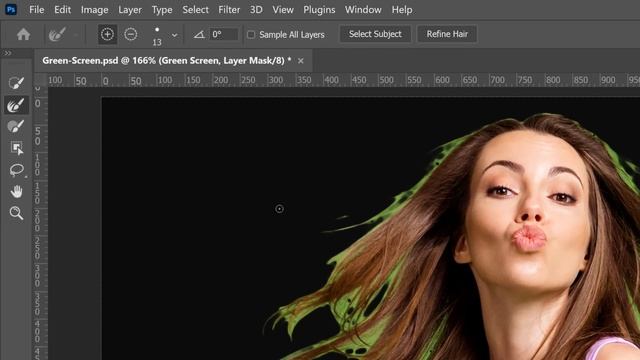
Task: Expand the tools panel double-arrow
Action: [x=7, y=53]
